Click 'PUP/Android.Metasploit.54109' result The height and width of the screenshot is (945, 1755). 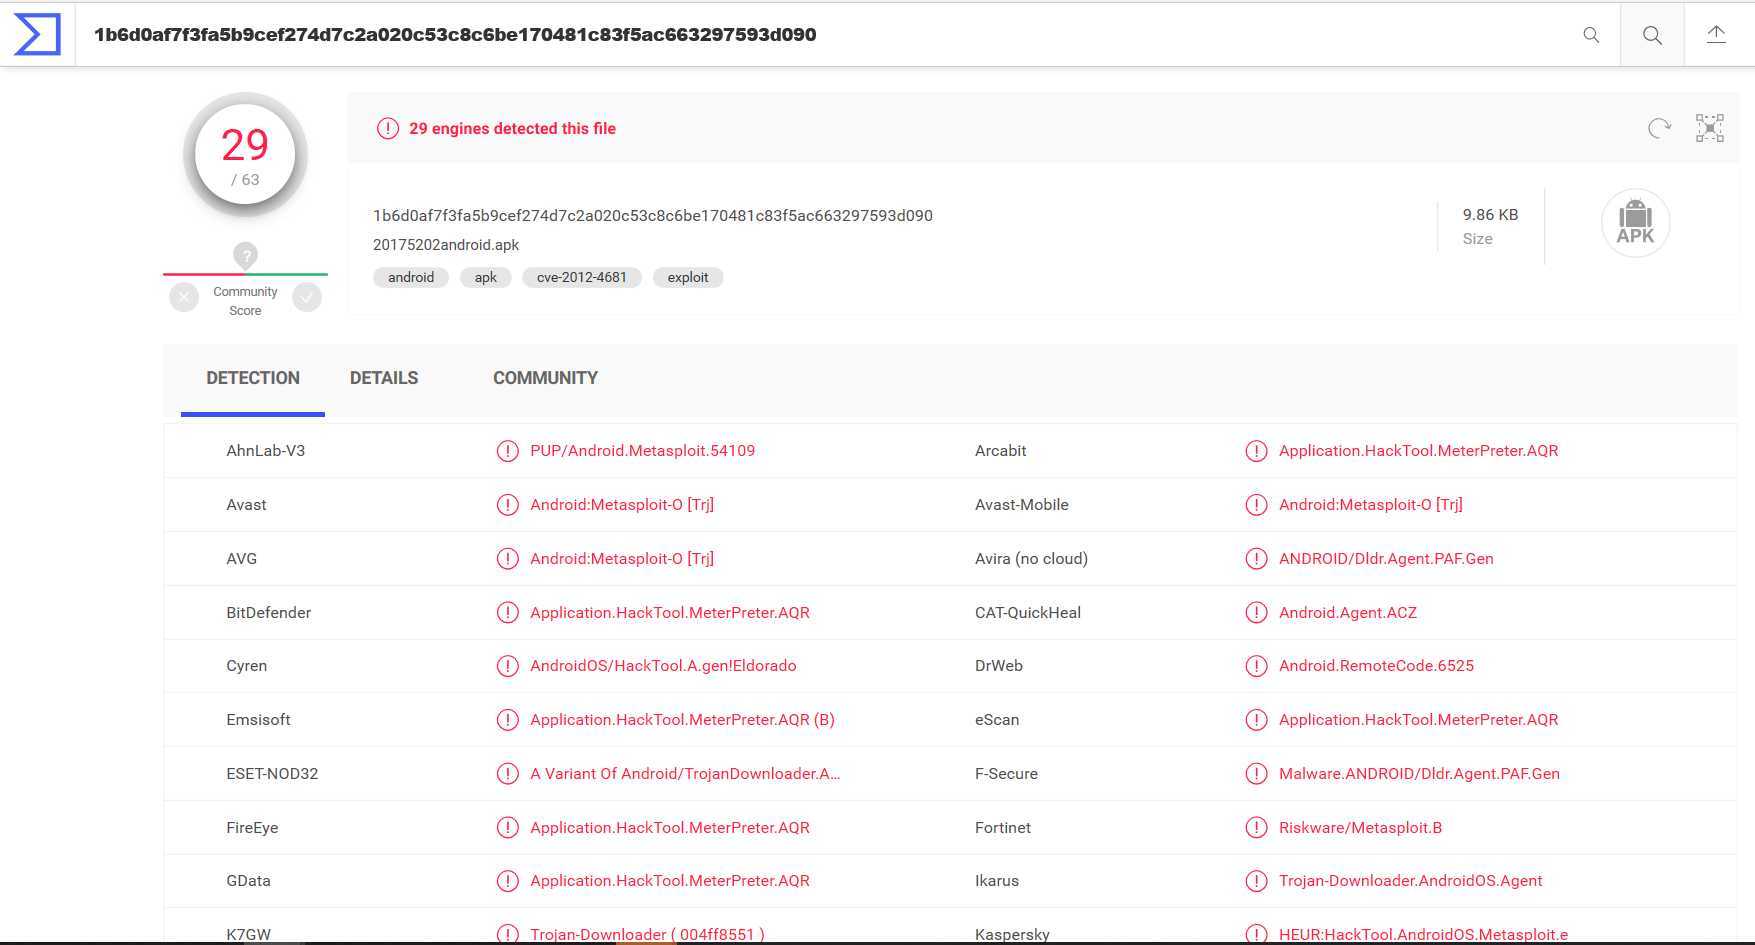[643, 451]
